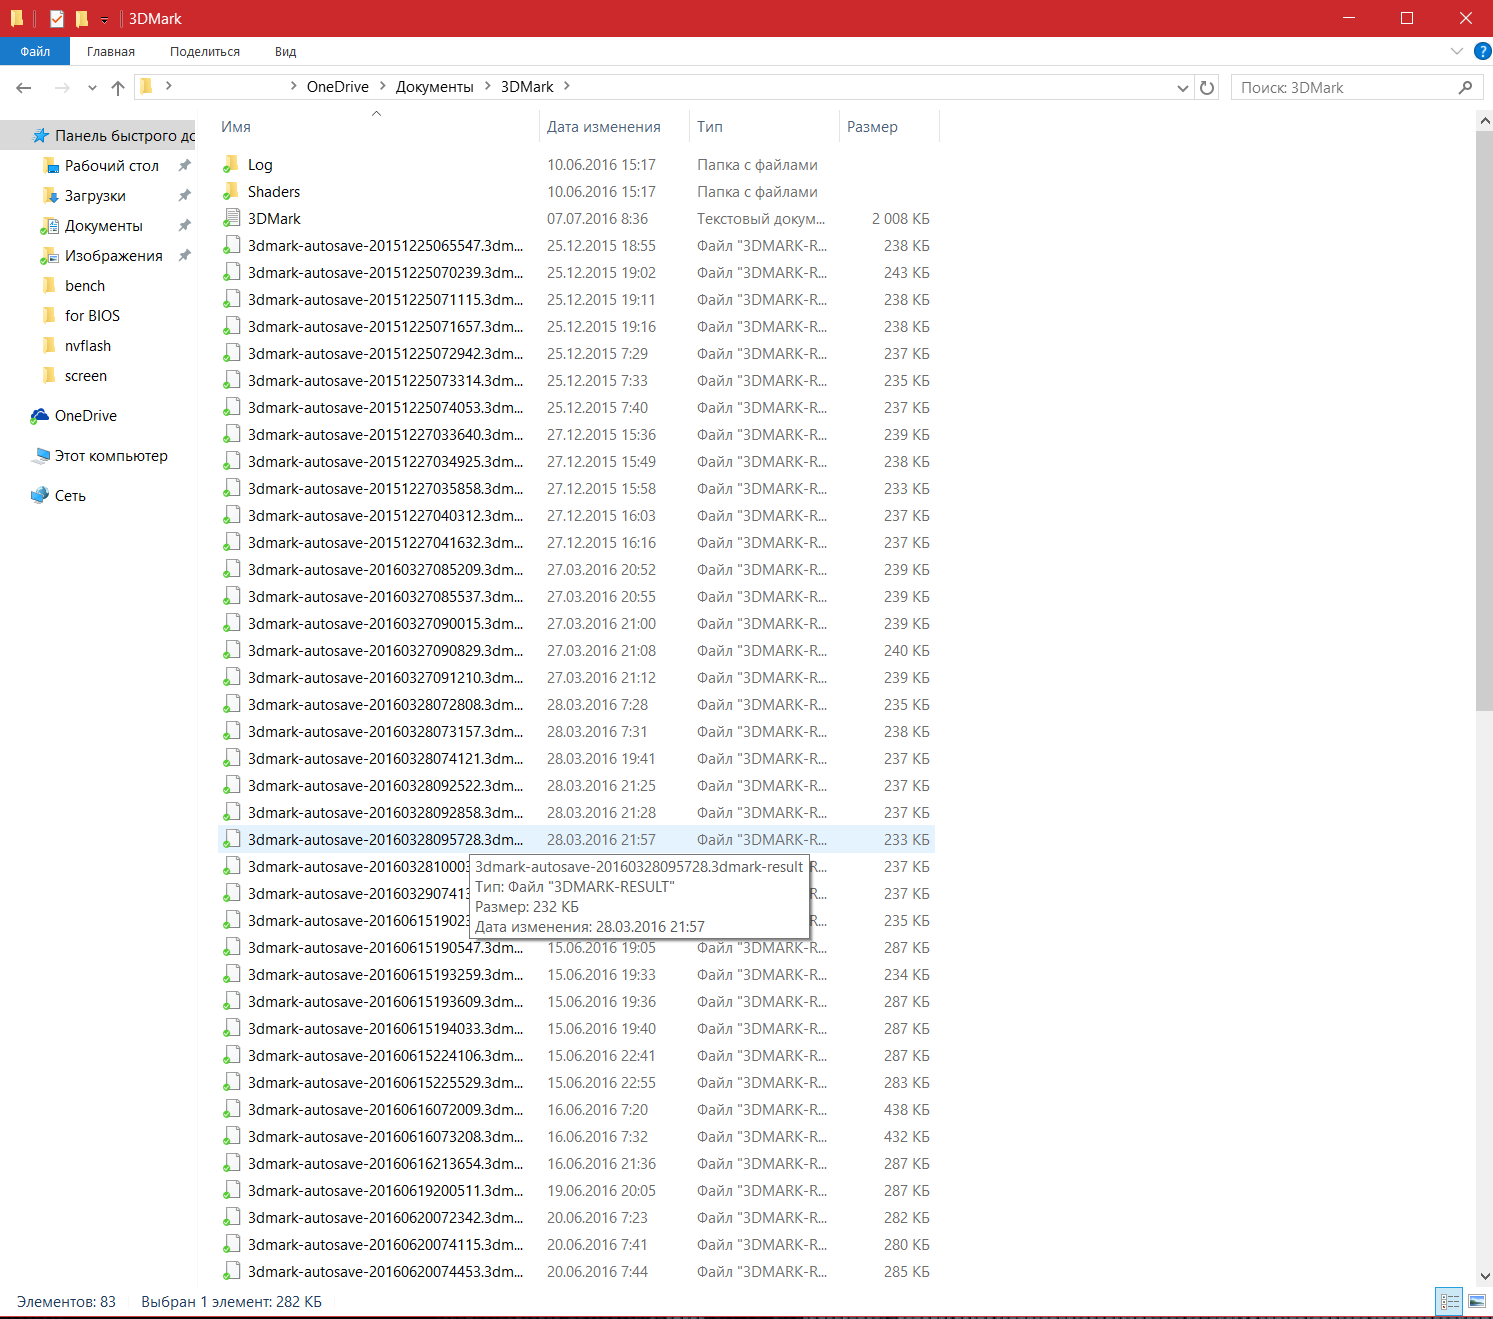
Task: Click the Properties checkmark icon in the title bar
Action: (x=57, y=18)
